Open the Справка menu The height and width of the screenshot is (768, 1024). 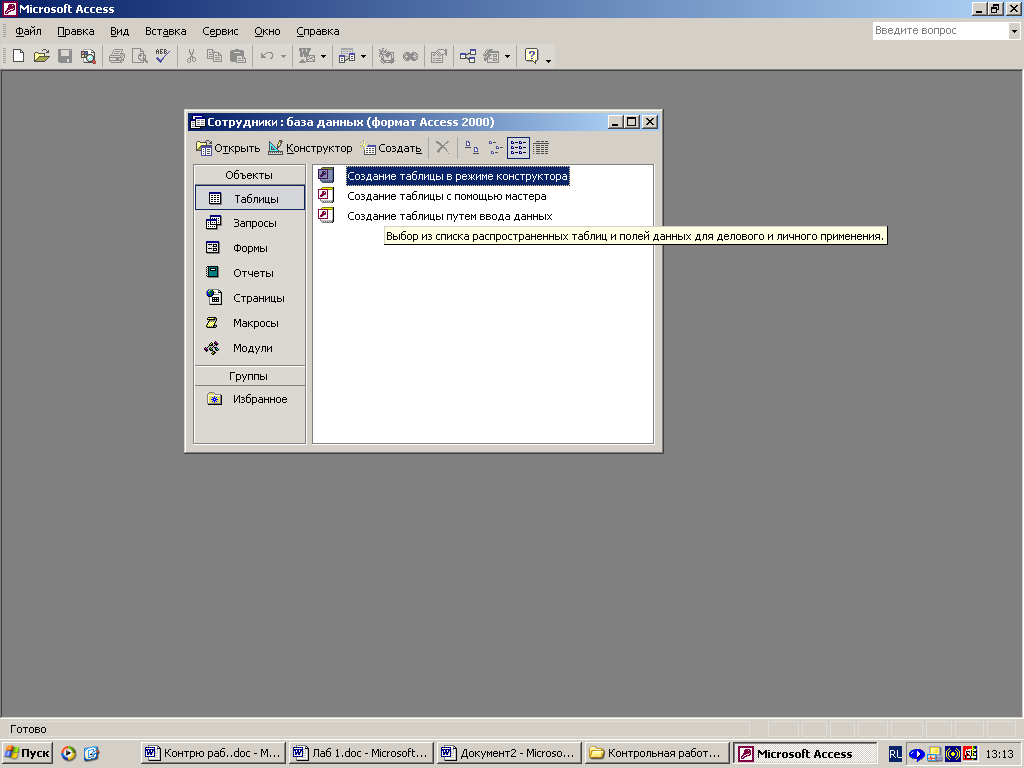pos(317,31)
